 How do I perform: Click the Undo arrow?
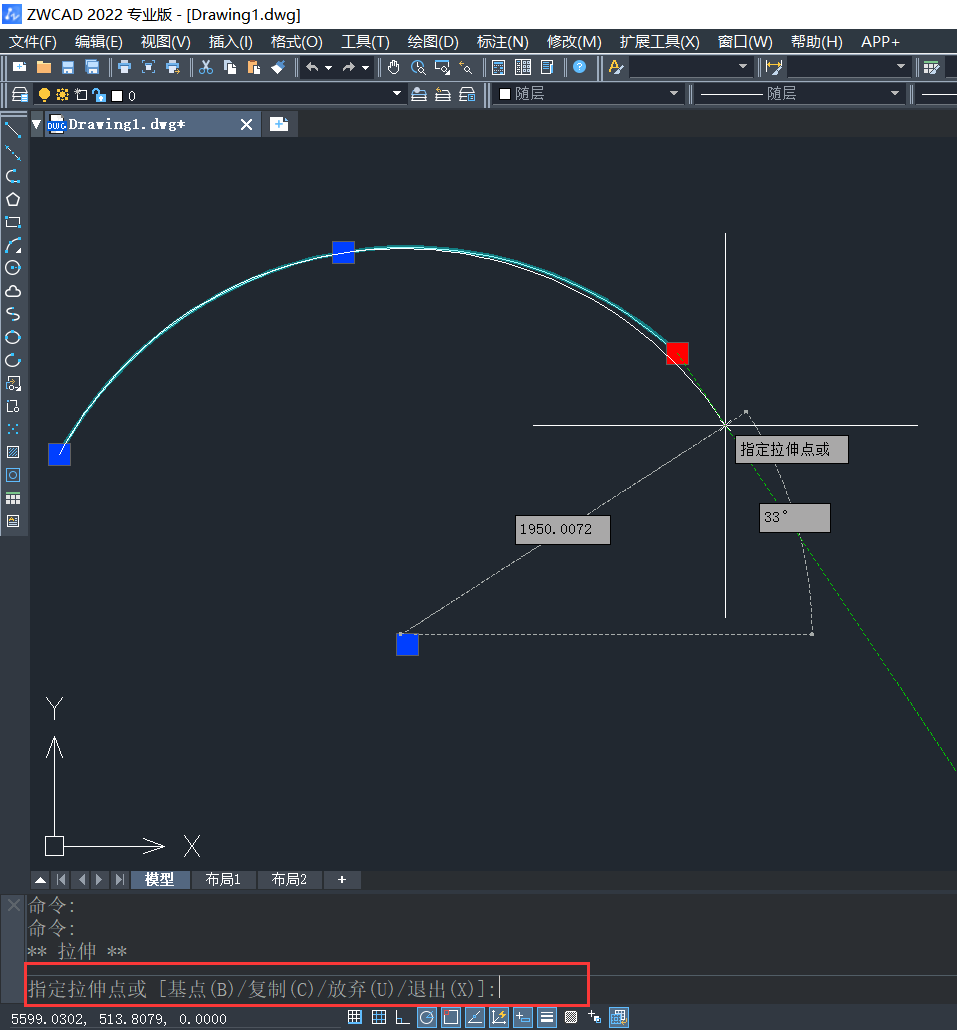312,67
